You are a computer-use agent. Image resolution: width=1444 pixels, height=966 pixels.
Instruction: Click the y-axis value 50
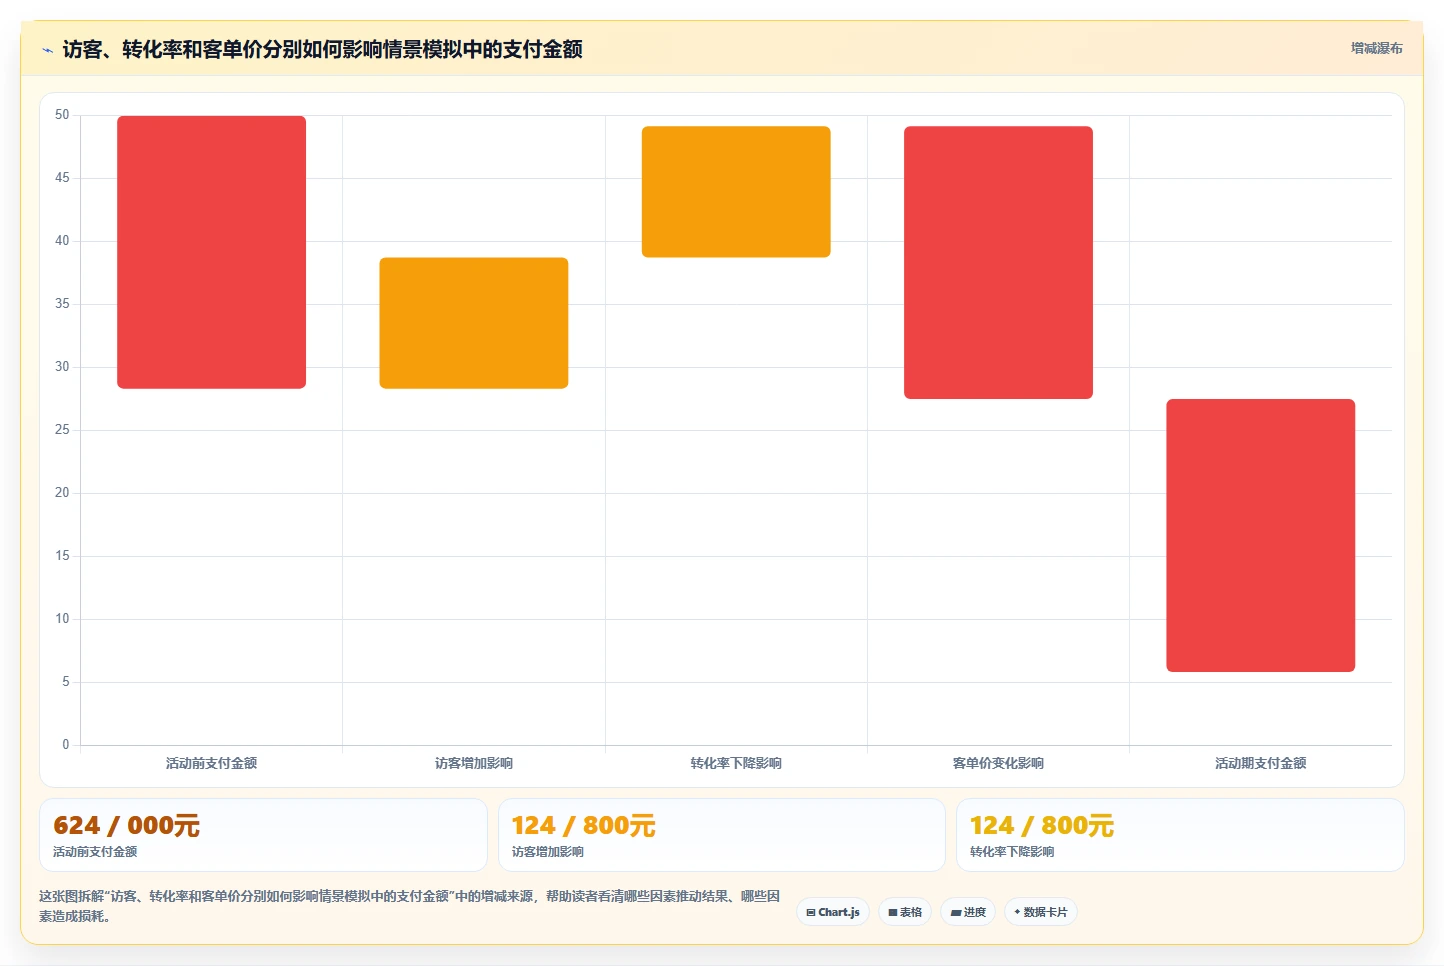(62, 115)
